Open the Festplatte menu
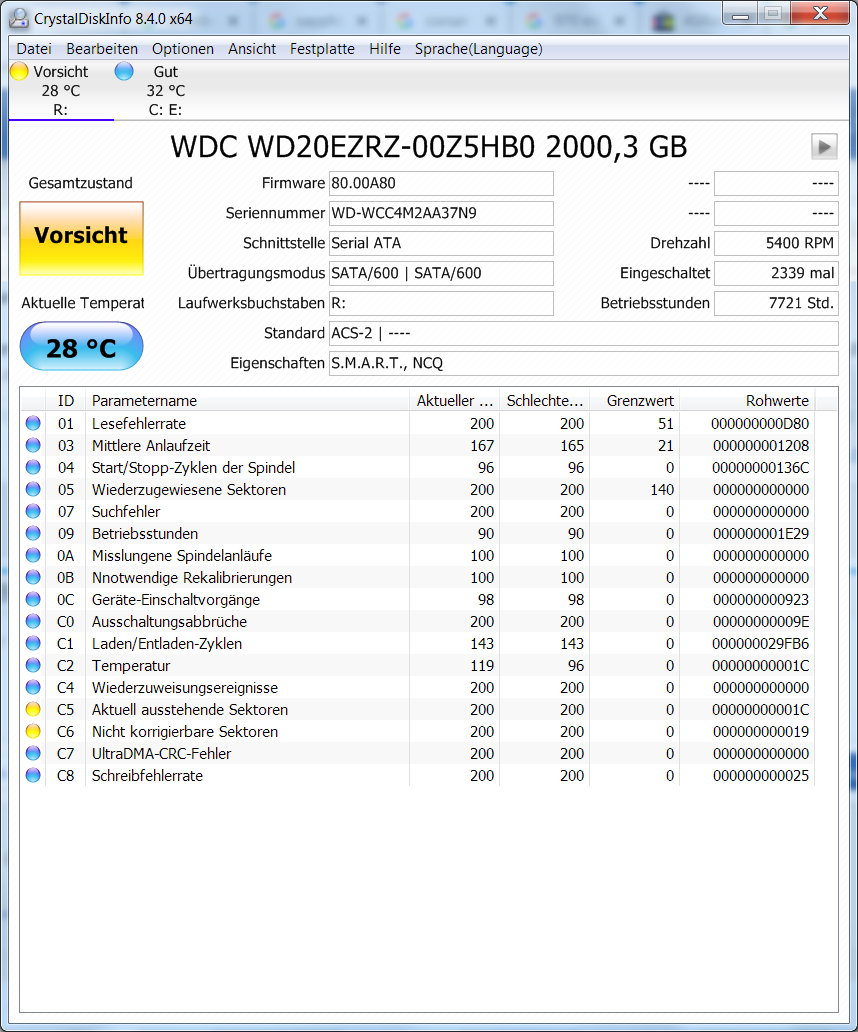This screenshot has width=858, height=1032. [x=322, y=49]
